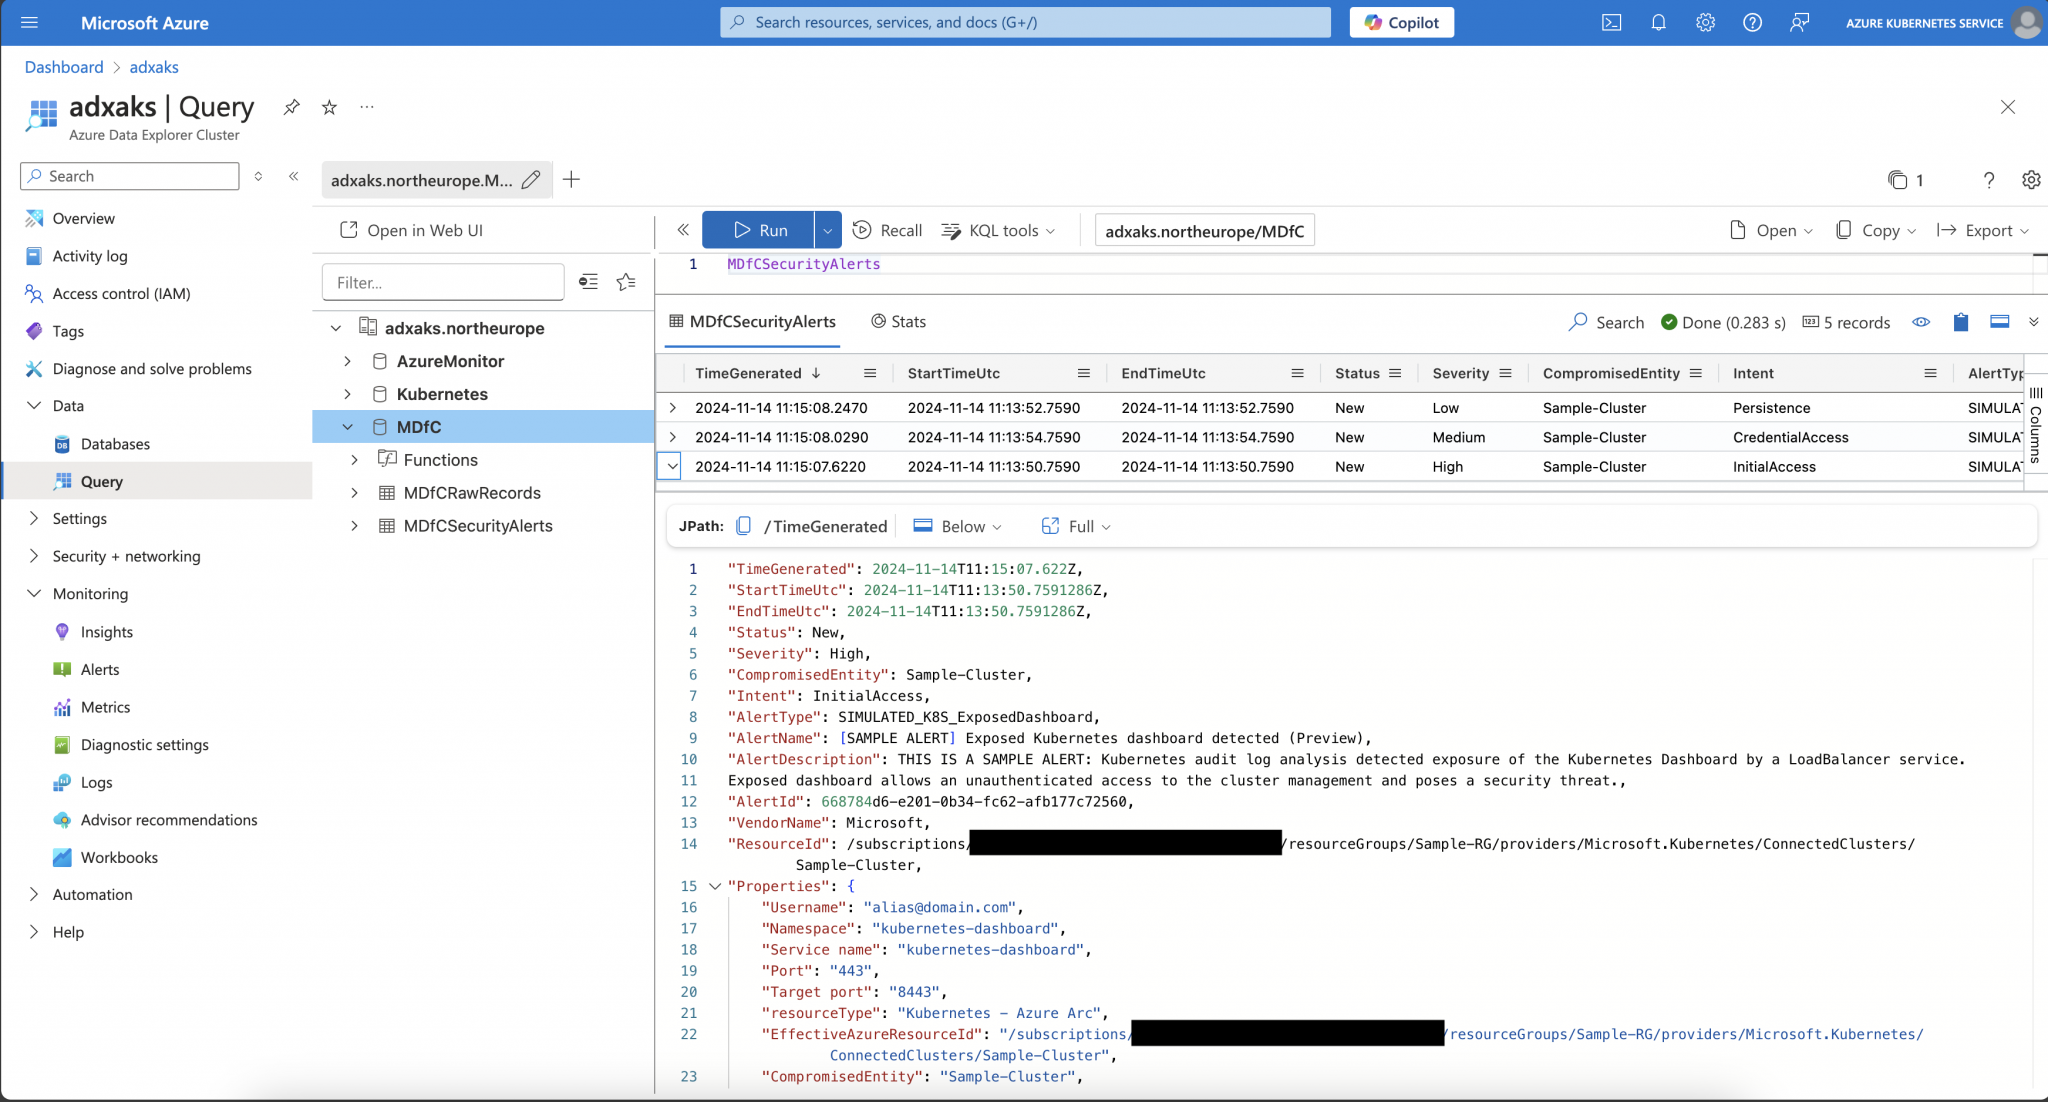Screen dimensions: 2048x1102
Task: Click the Copilot button
Action: pos(1401,22)
